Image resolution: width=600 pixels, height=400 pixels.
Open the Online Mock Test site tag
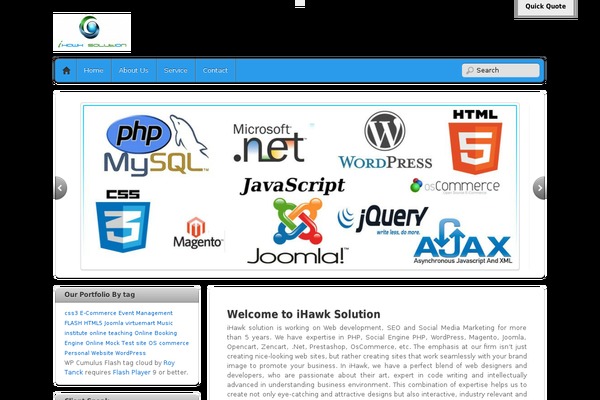(x=116, y=343)
